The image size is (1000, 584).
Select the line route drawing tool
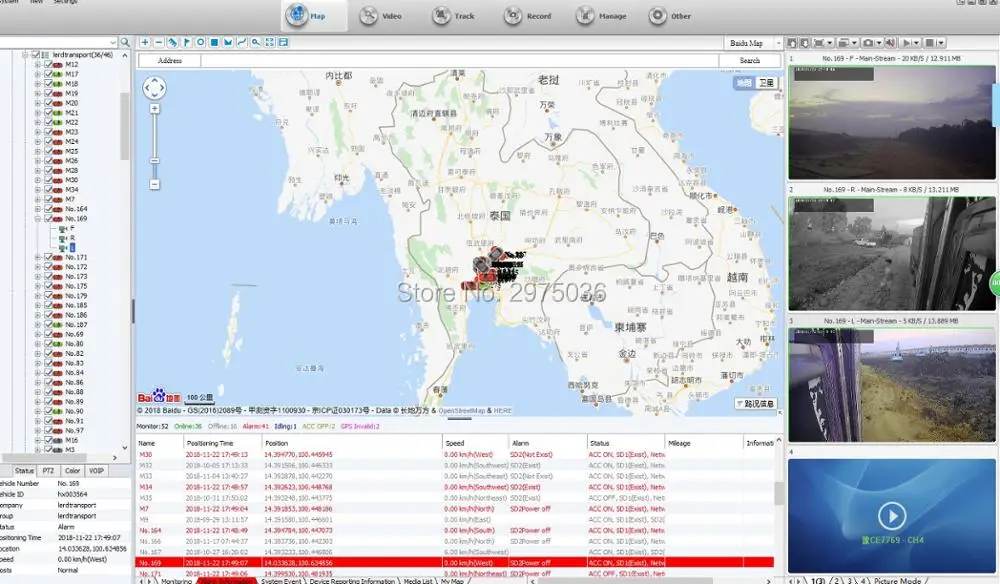coord(242,42)
